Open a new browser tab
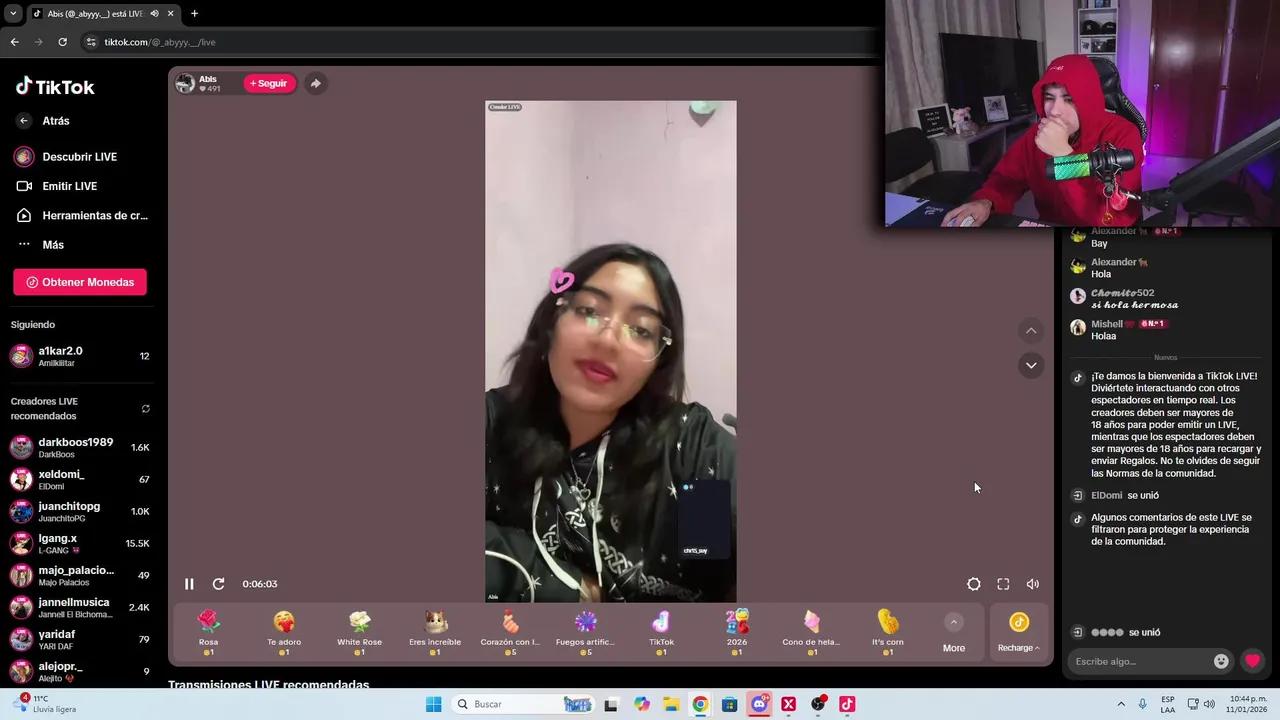 pyautogui.click(x=194, y=14)
